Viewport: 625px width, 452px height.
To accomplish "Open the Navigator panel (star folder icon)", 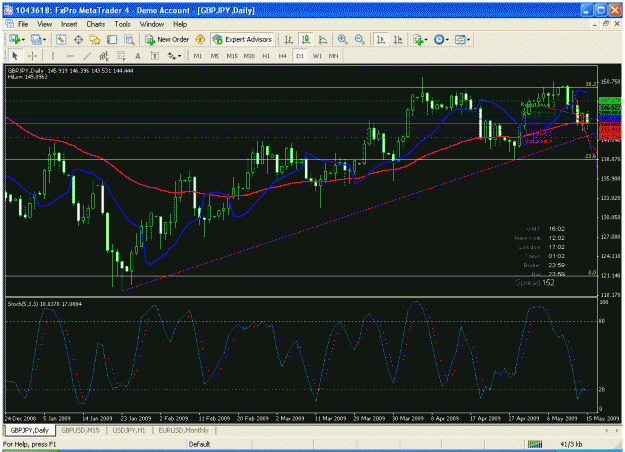I will 95,39.
